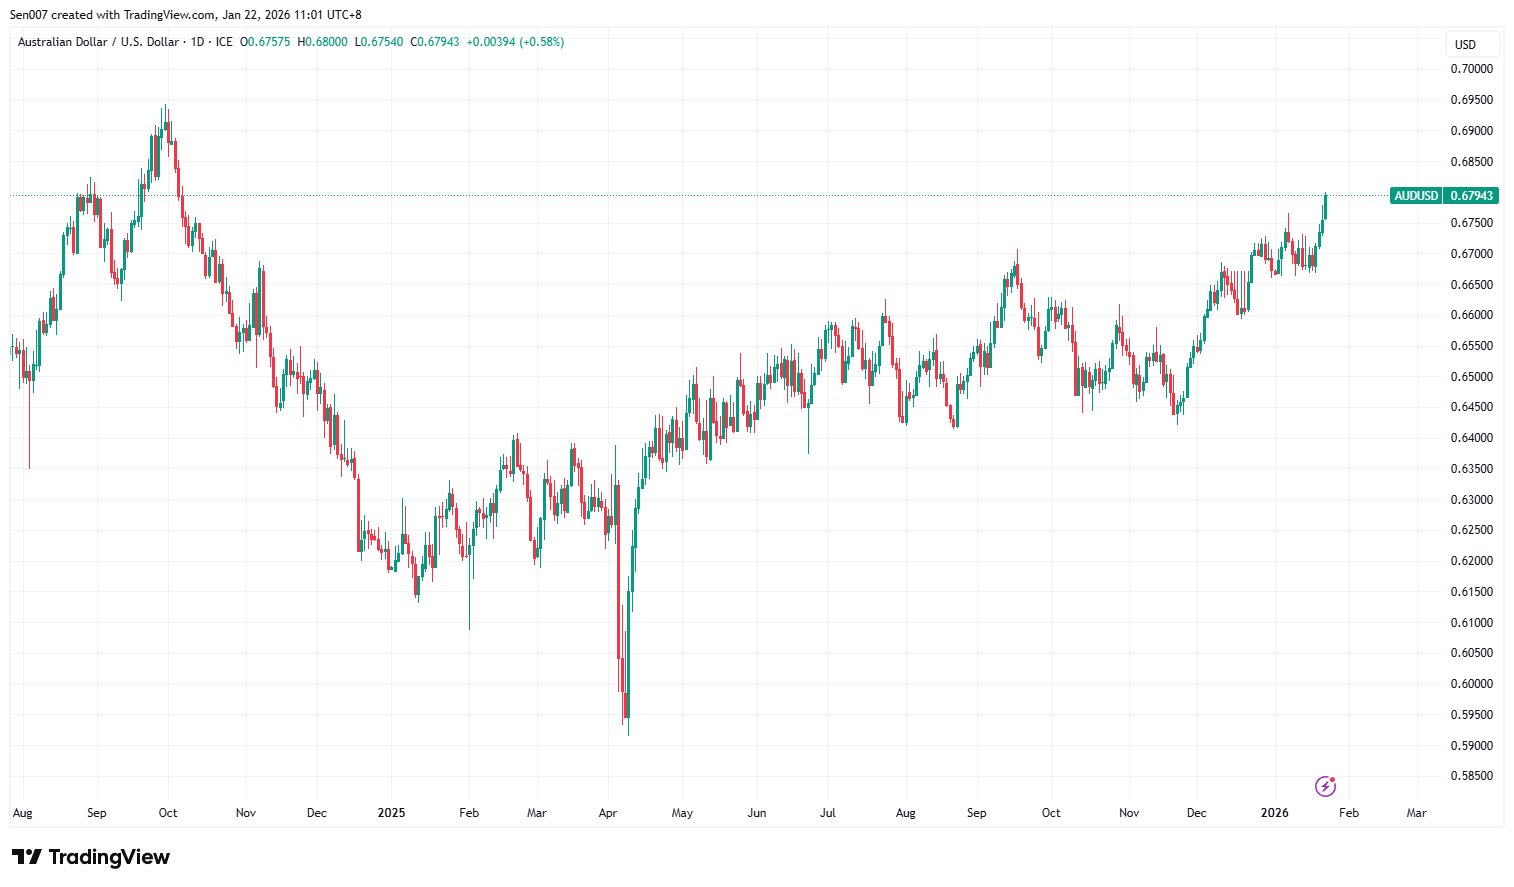Select the green change percentage (+0.58%)
The image size is (1514, 887).
pyautogui.click(x=543, y=42)
